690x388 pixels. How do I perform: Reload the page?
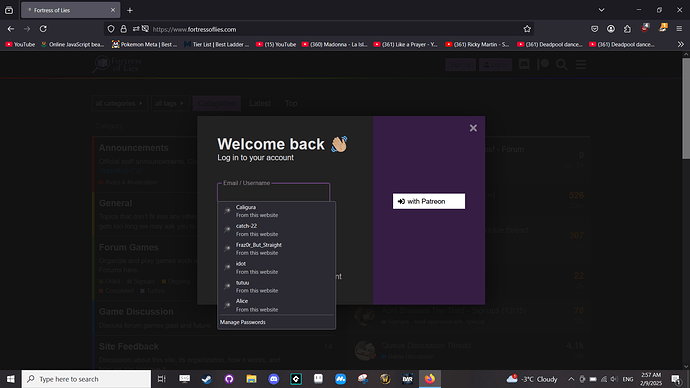coord(43,29)
